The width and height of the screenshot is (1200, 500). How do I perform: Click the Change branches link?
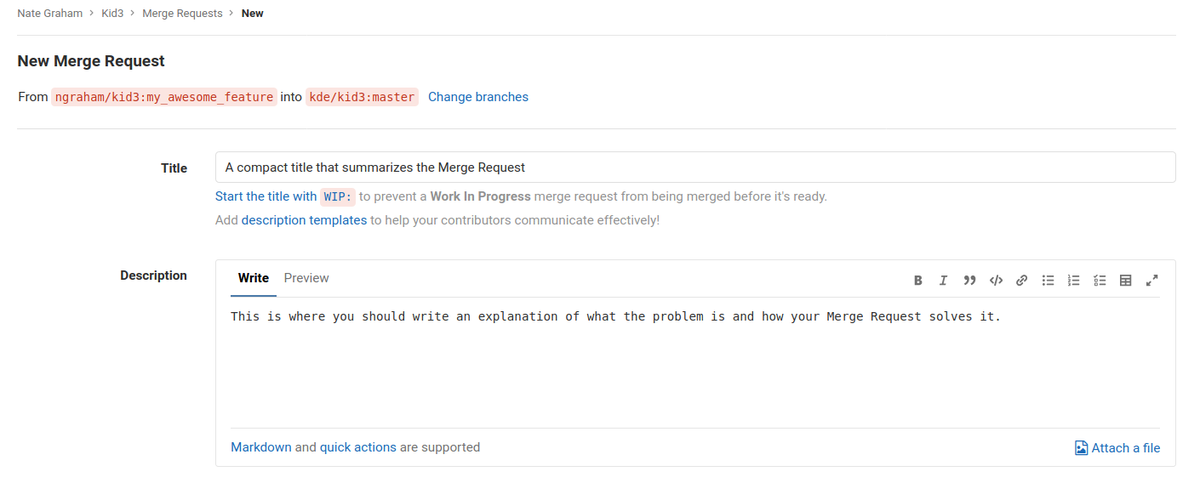pyautogui.click(x=478, y=97)
